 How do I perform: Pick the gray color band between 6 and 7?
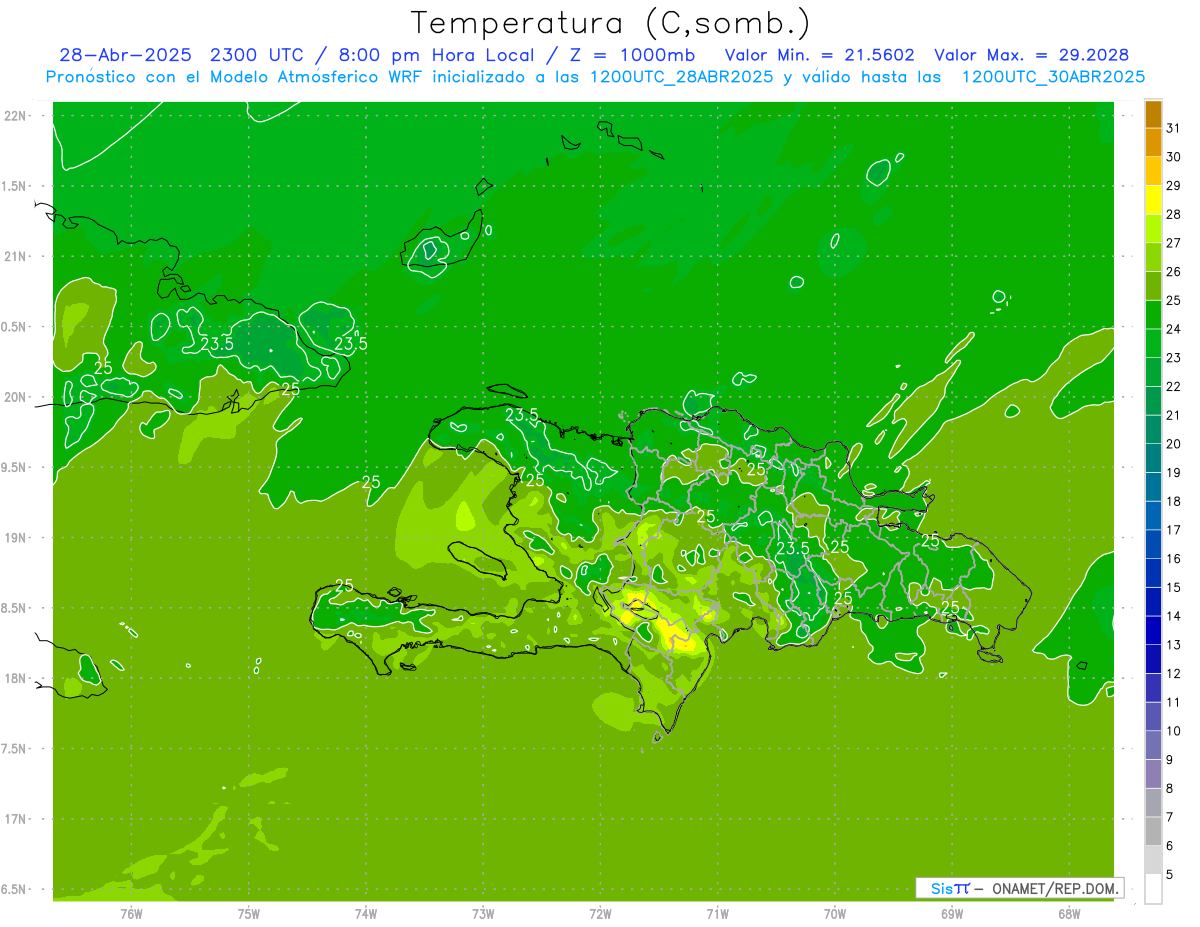pos(1153,831)
